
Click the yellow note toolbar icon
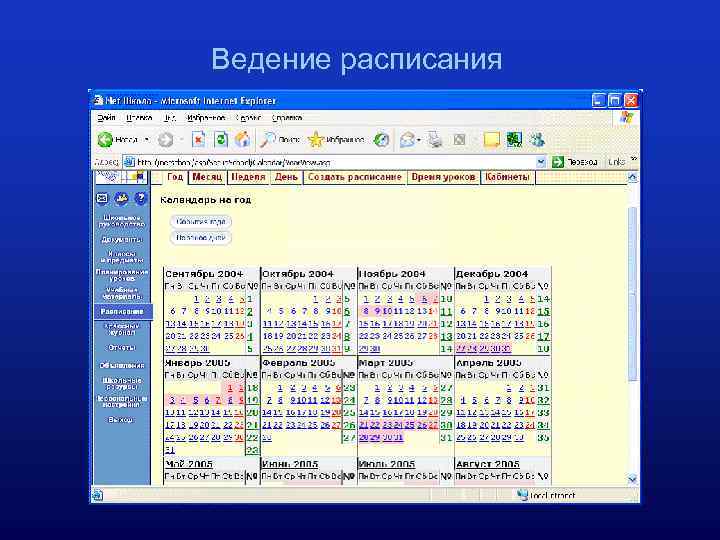[x=492, y=140]
